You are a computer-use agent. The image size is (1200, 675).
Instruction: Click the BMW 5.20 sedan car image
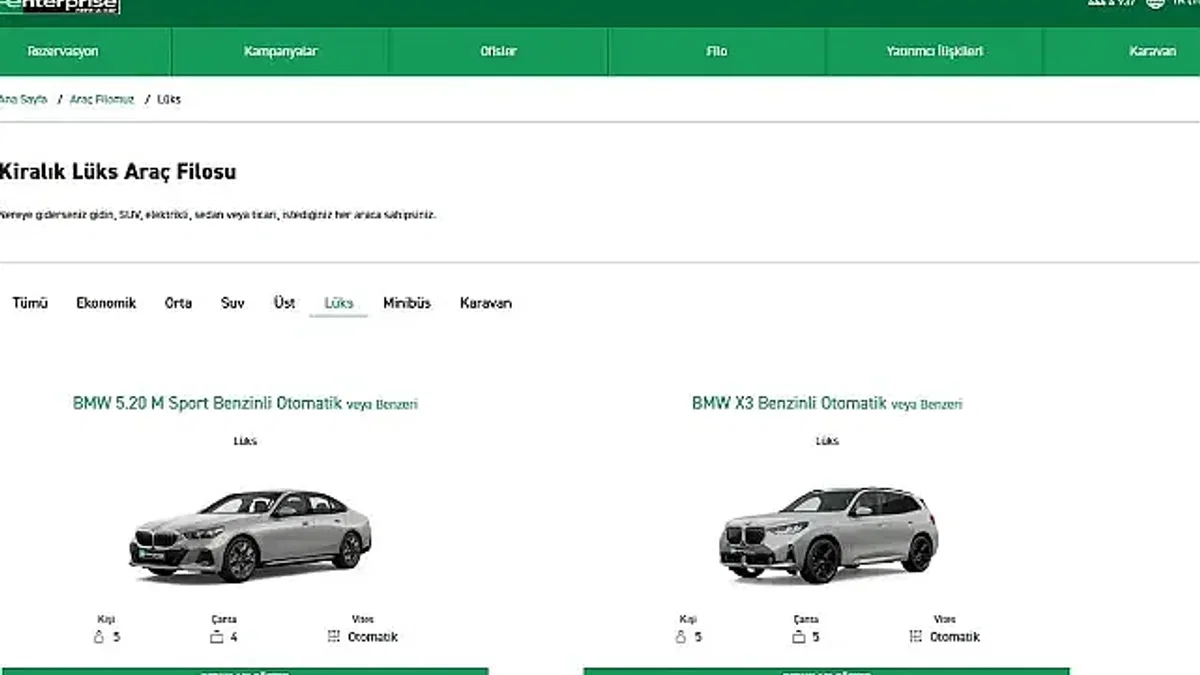point(250,535)
